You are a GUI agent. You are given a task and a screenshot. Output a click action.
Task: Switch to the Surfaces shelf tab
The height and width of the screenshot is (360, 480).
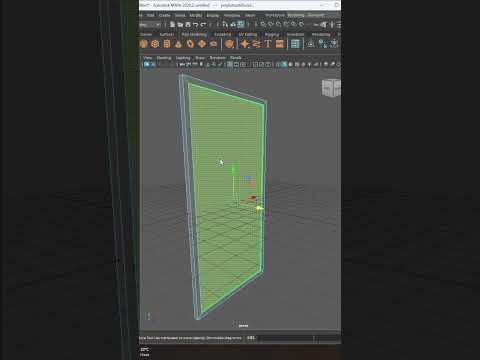pyautogui.click(x=167, y=34)
